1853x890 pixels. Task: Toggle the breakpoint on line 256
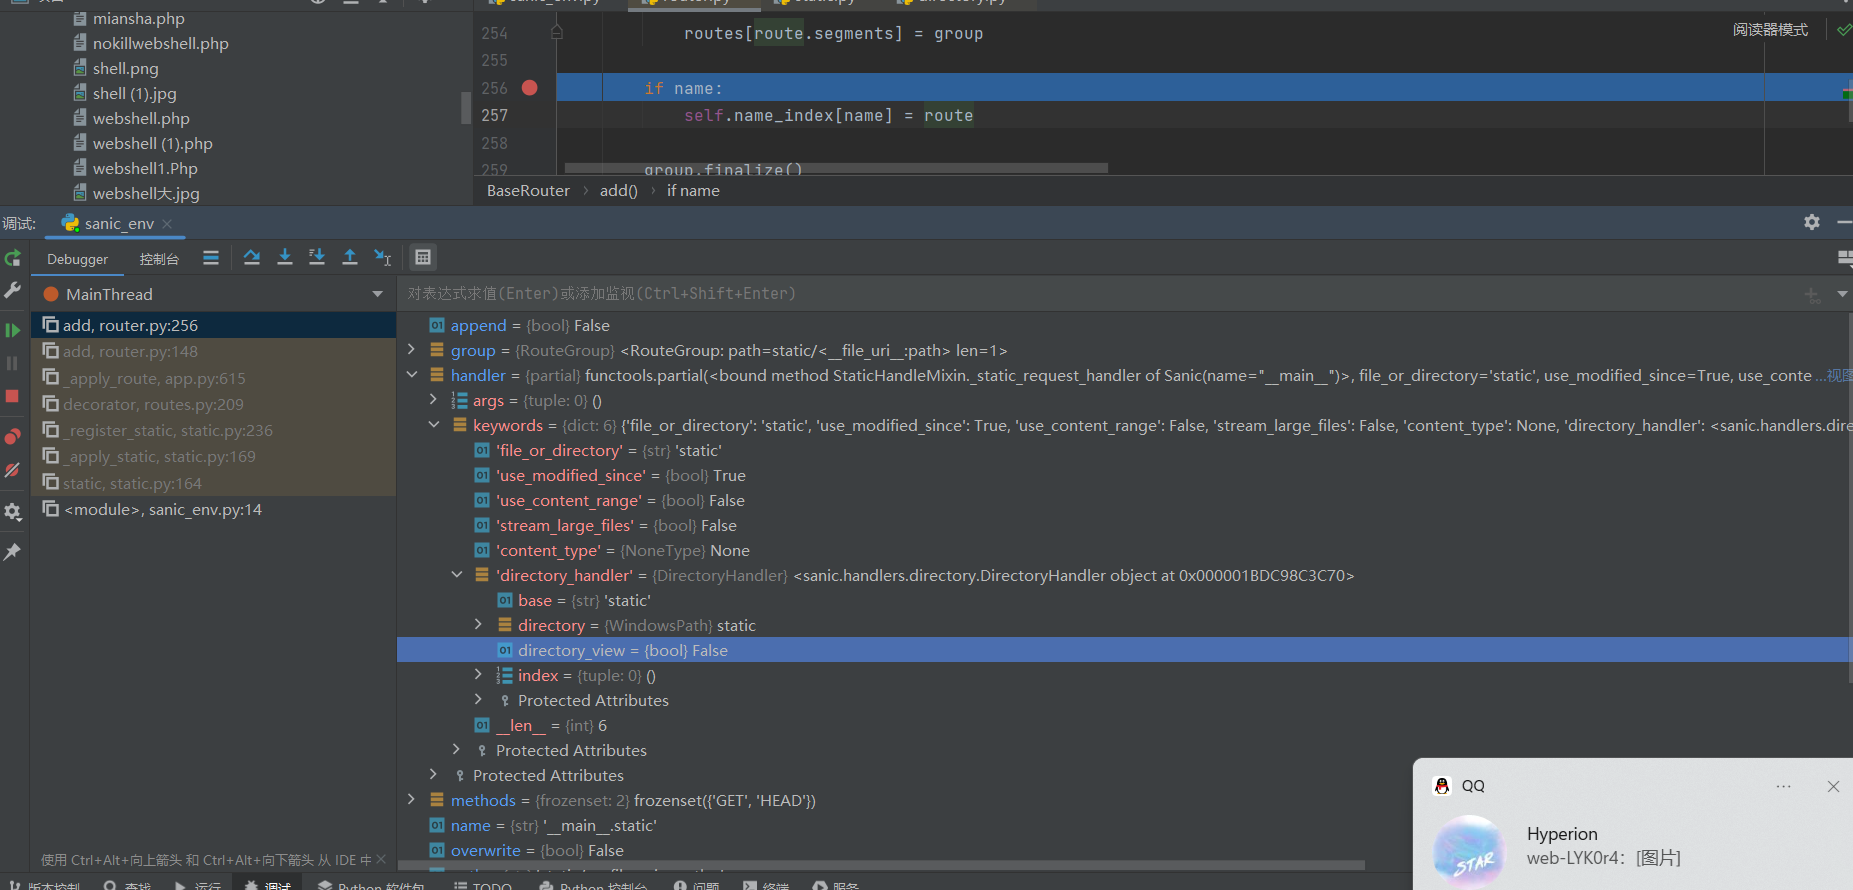pyautogui.click(x=530, y=88)
